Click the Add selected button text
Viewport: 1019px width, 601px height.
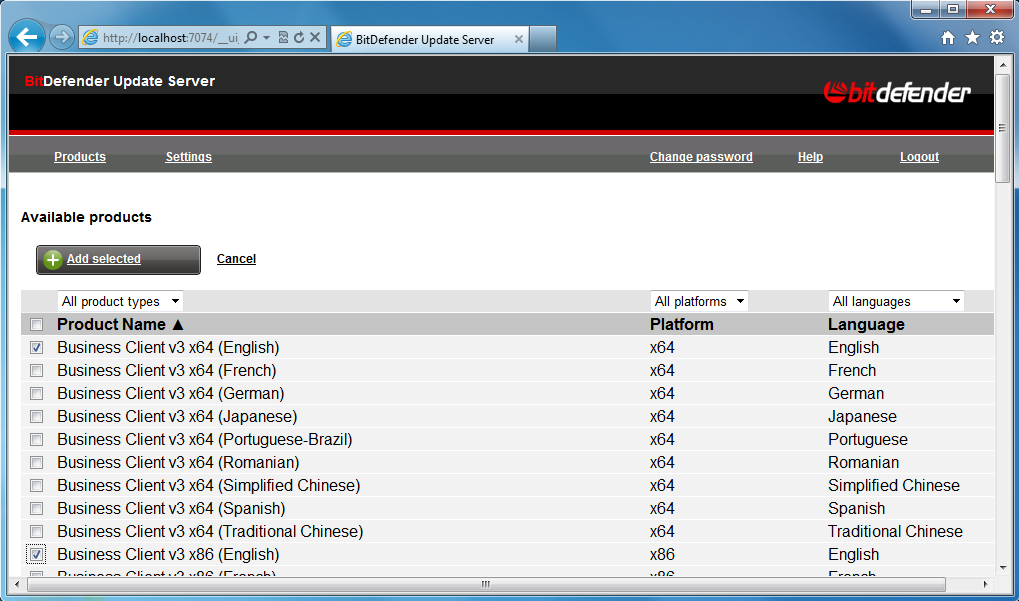pos(103,259)
